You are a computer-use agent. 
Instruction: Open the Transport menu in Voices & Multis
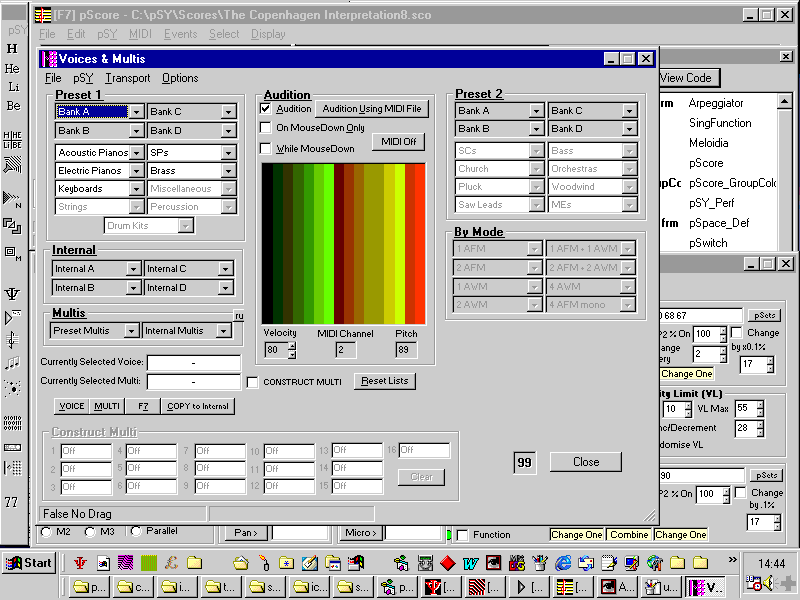click(128, 78)
